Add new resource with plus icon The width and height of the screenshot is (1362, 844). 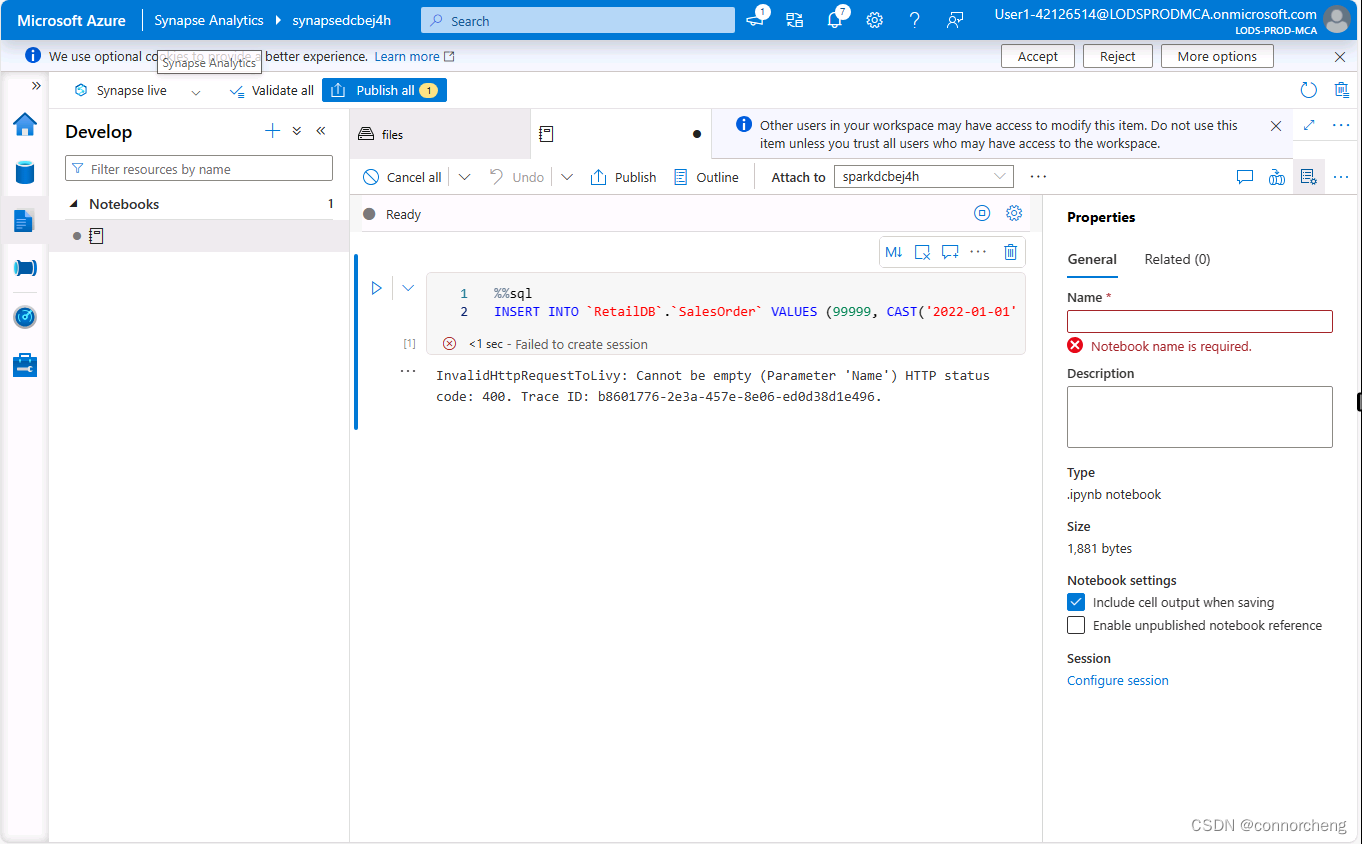(272, 131)
